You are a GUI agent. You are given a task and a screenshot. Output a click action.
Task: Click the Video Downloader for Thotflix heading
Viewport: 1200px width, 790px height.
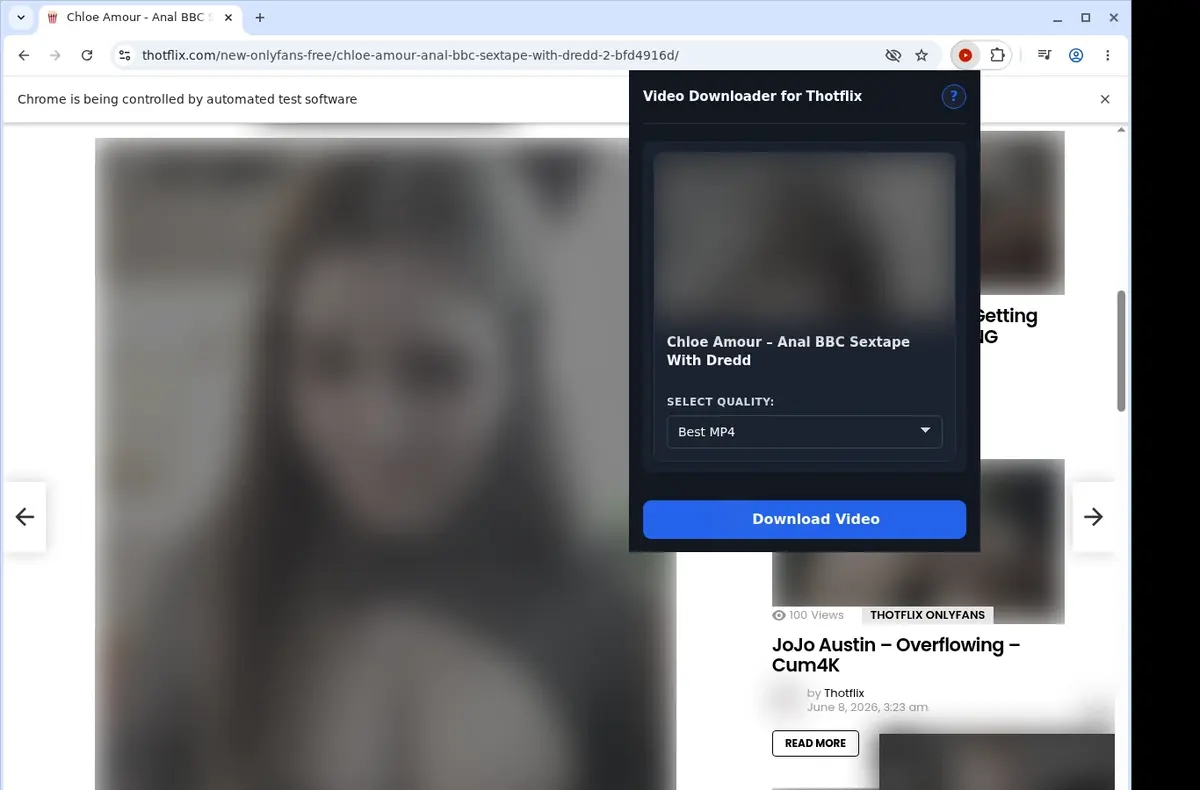click(x=752, y=96)
